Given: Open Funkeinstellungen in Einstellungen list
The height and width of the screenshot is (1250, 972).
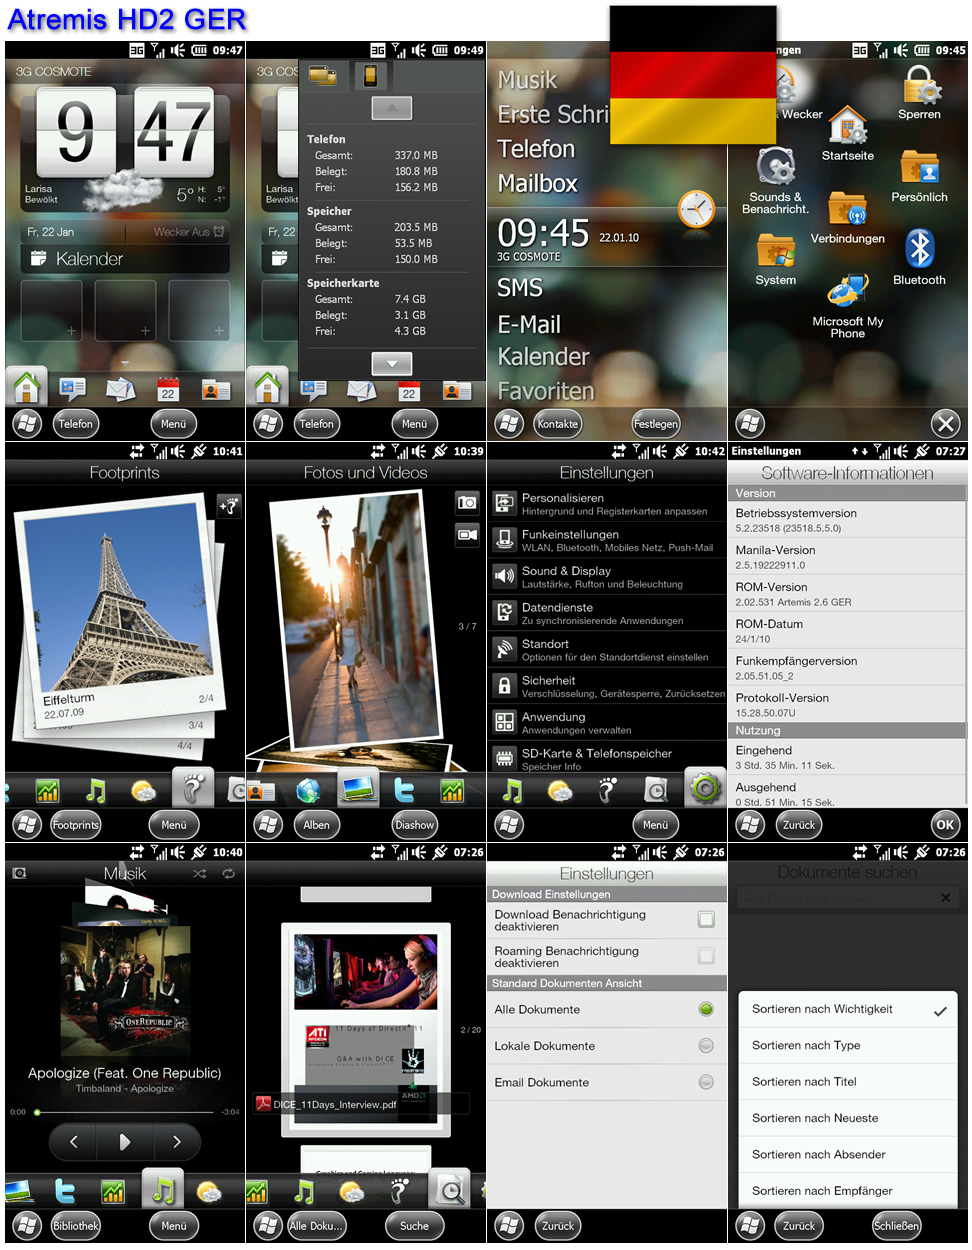Looking at the screenshot, I should click(607, 540).
